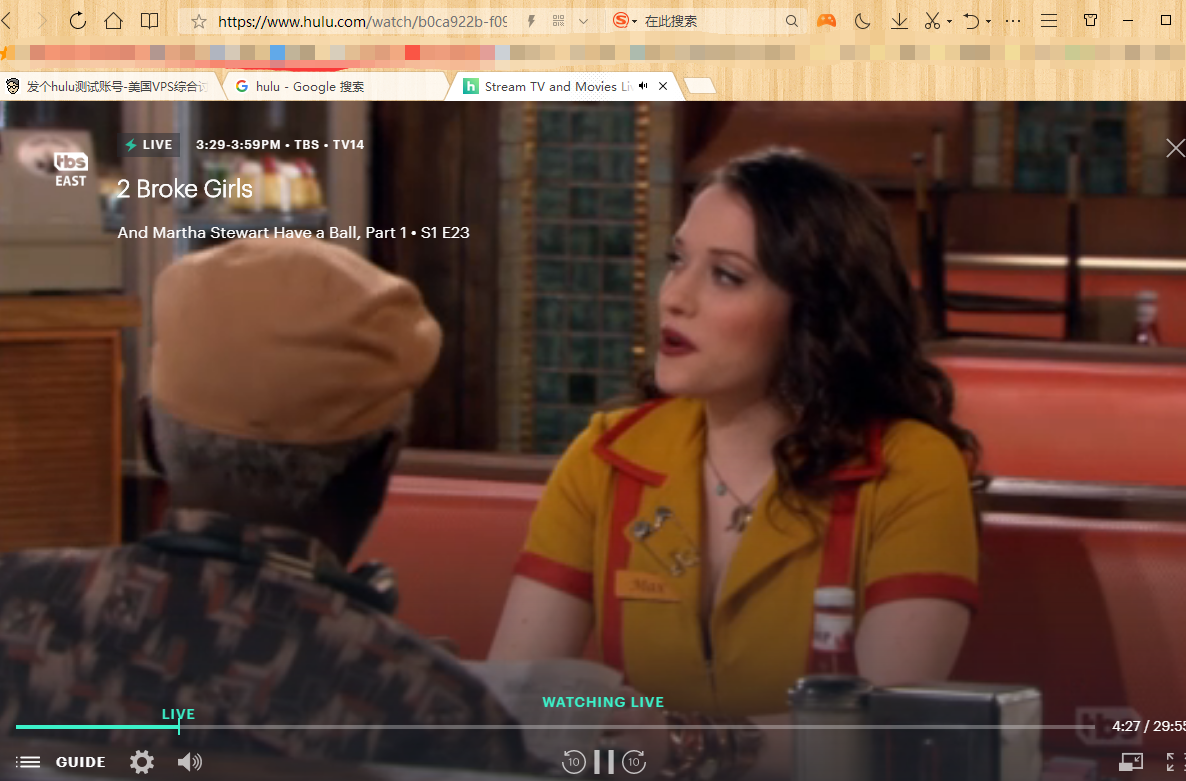Switch to mini player view
This screenshot has height=781, width=1186.
coord(1131,761)
